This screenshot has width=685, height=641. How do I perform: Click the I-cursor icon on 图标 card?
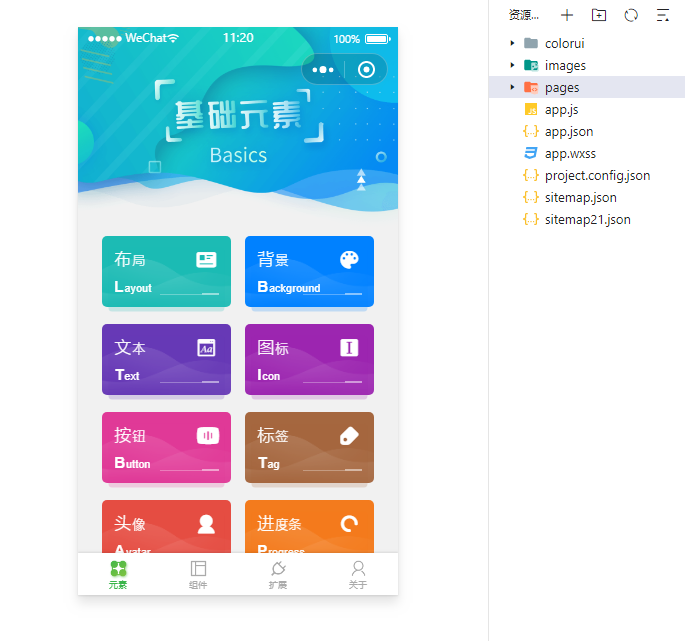(x=349, y=348)
